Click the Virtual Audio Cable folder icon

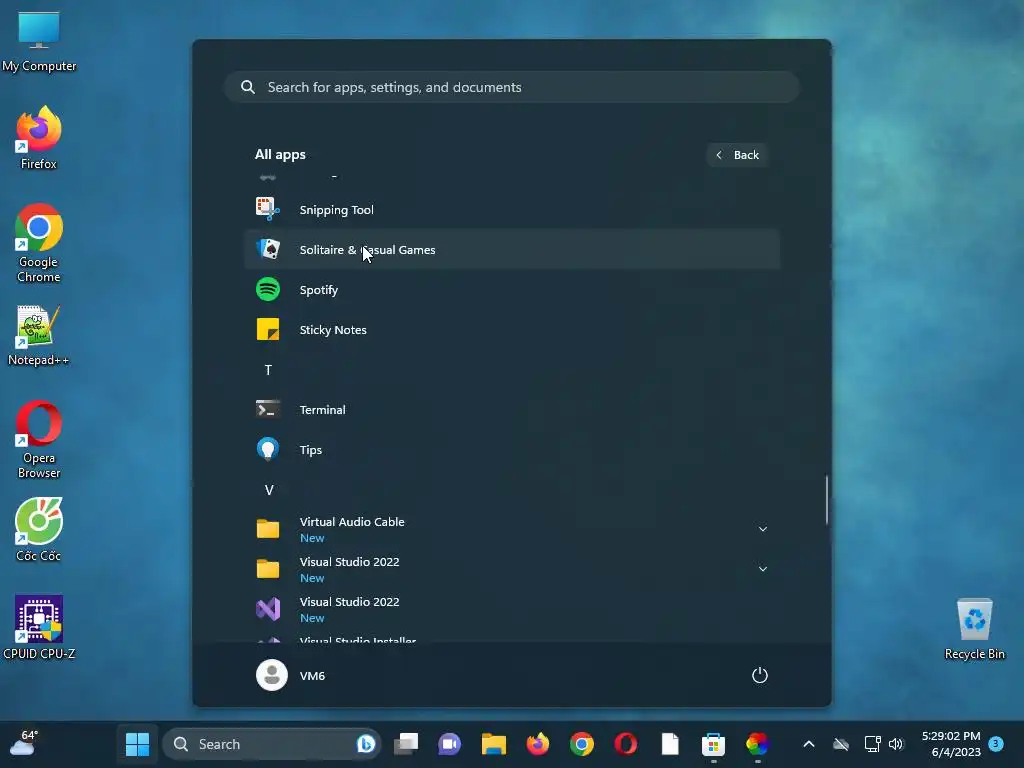268,528
